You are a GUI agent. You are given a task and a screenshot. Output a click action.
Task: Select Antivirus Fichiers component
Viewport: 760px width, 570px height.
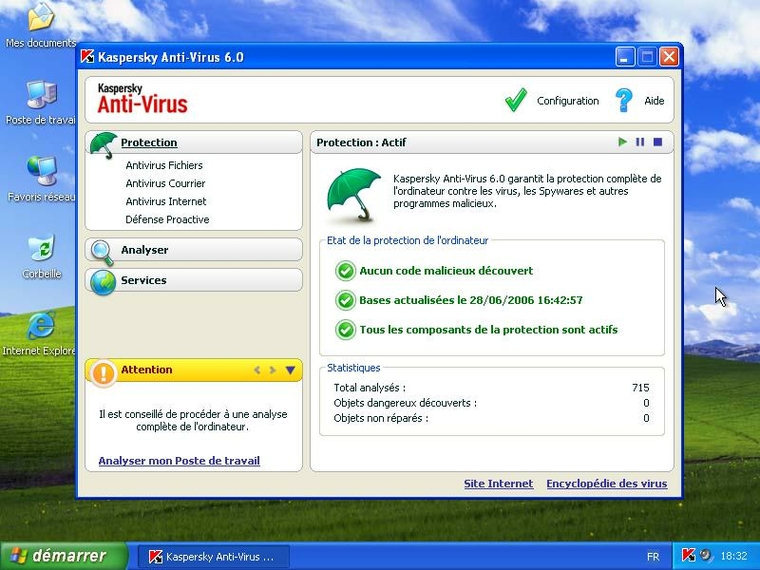coord(164,165)
